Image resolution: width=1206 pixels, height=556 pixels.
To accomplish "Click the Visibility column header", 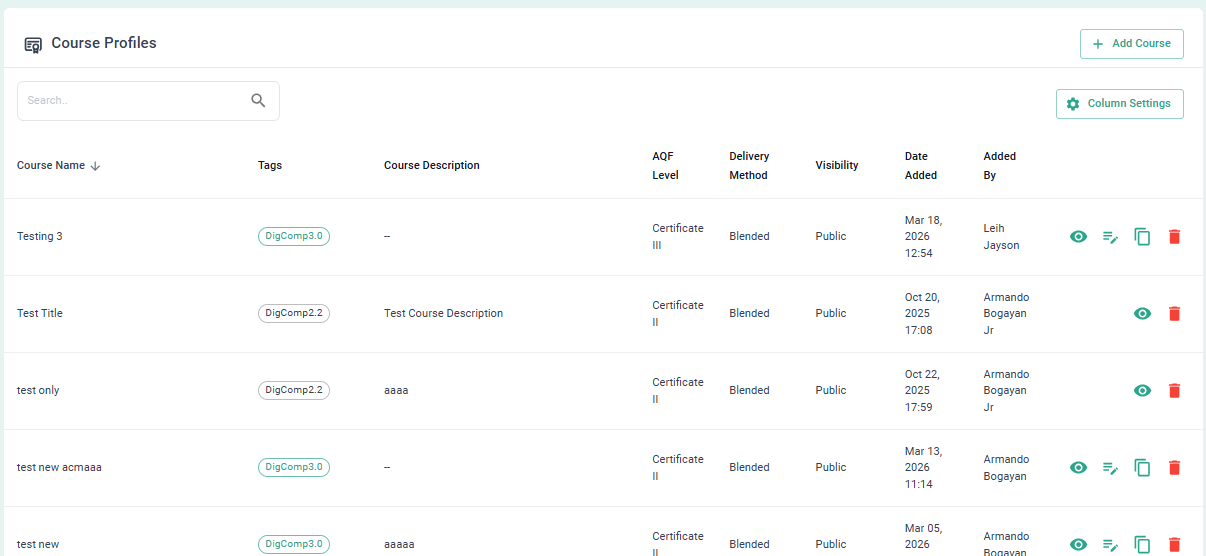I will 837,165.
